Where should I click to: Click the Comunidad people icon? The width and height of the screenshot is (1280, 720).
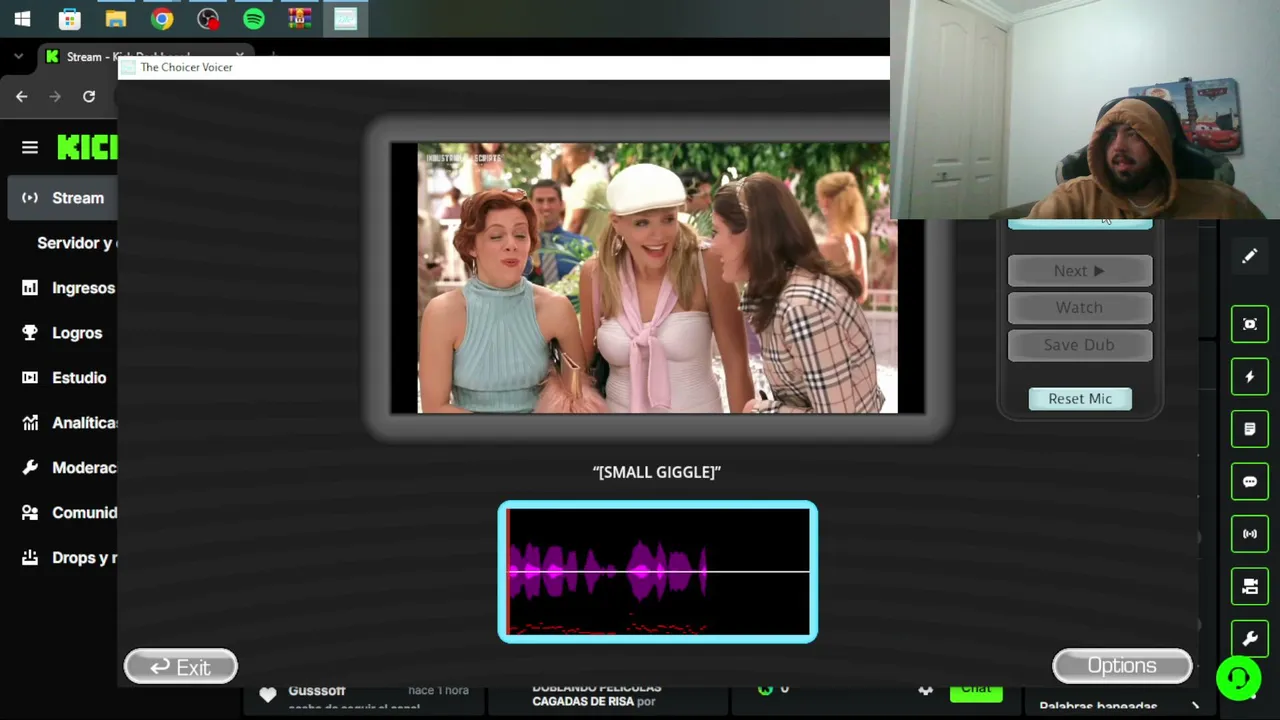click(x=30, y=513)
